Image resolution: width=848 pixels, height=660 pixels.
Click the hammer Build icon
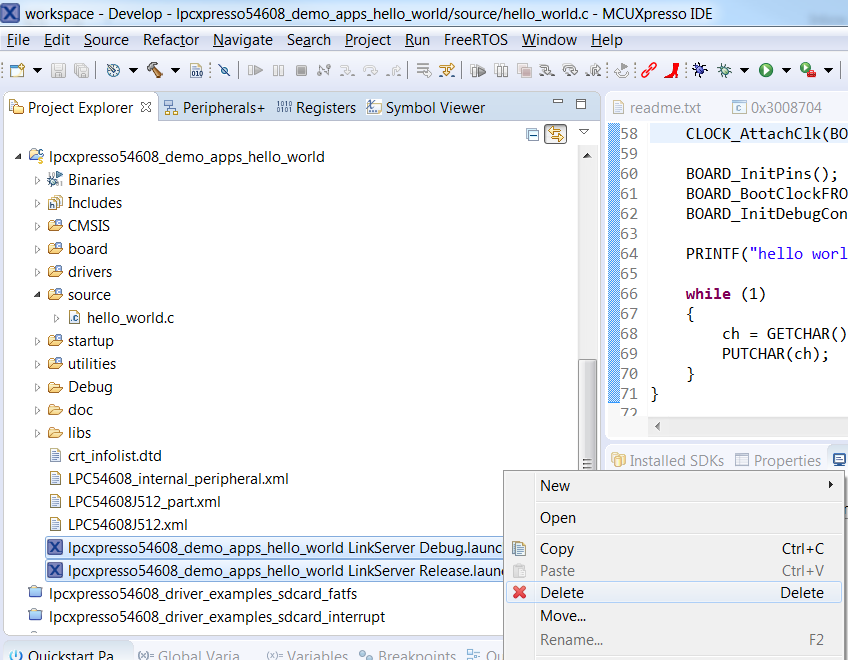pos(155,70)
